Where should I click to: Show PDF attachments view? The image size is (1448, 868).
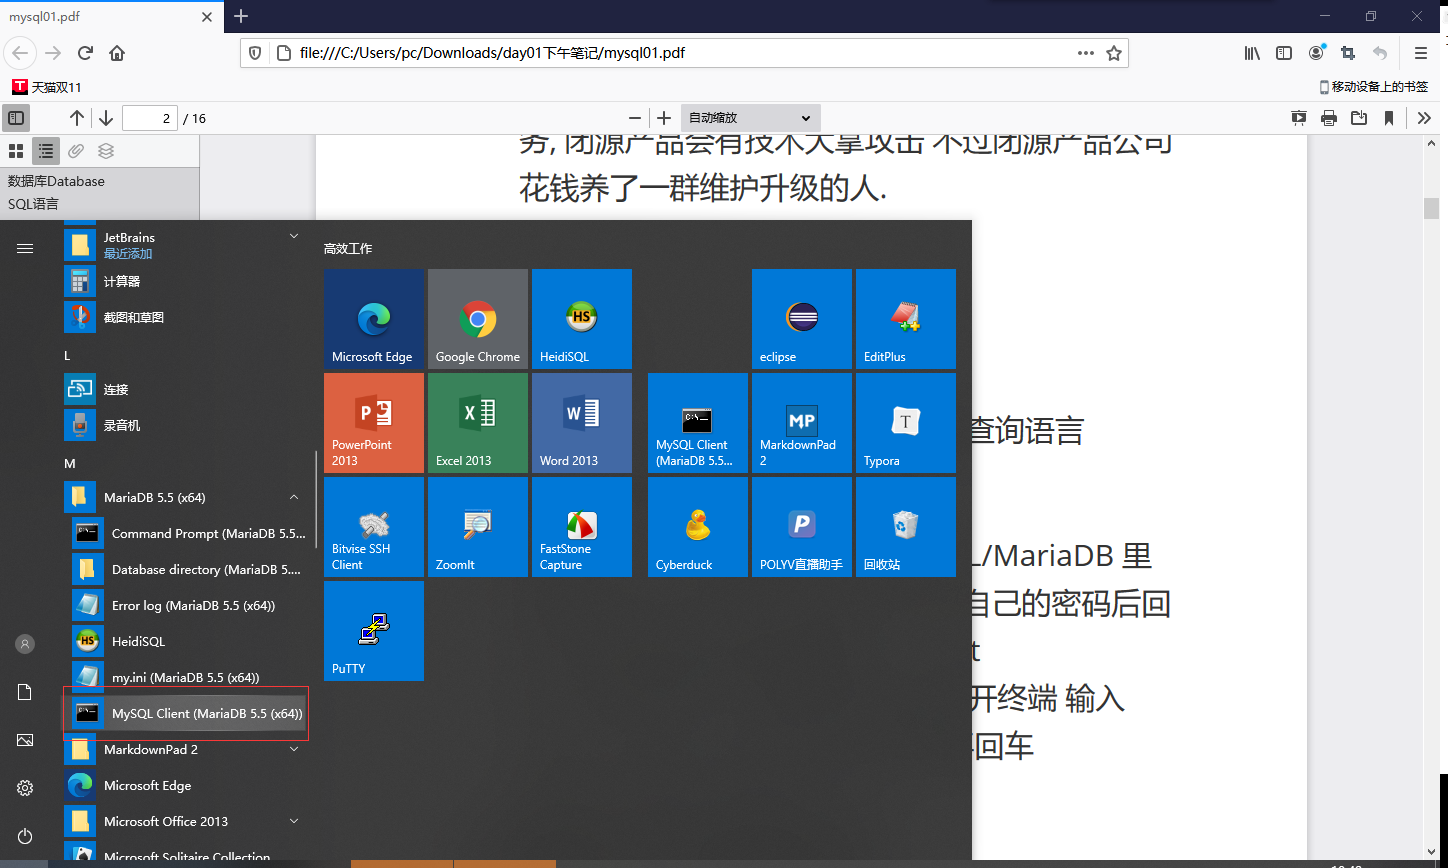pos(76,151)
